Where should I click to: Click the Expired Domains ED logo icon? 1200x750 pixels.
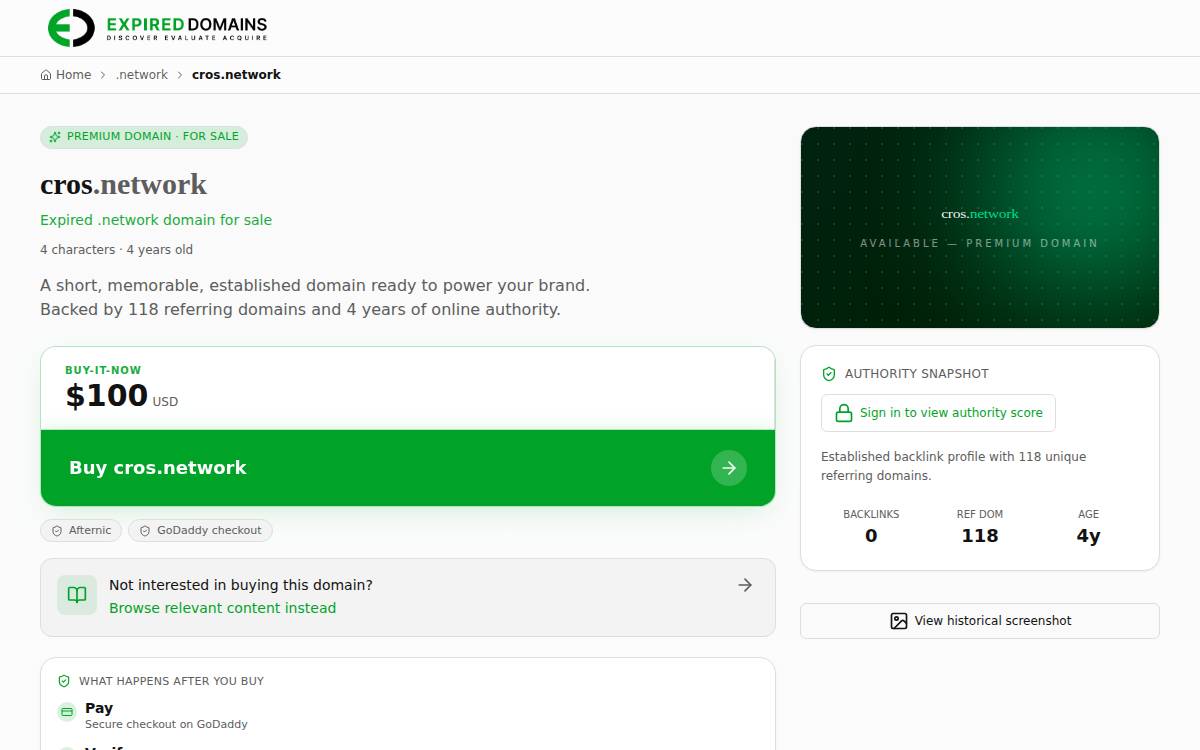71,27
